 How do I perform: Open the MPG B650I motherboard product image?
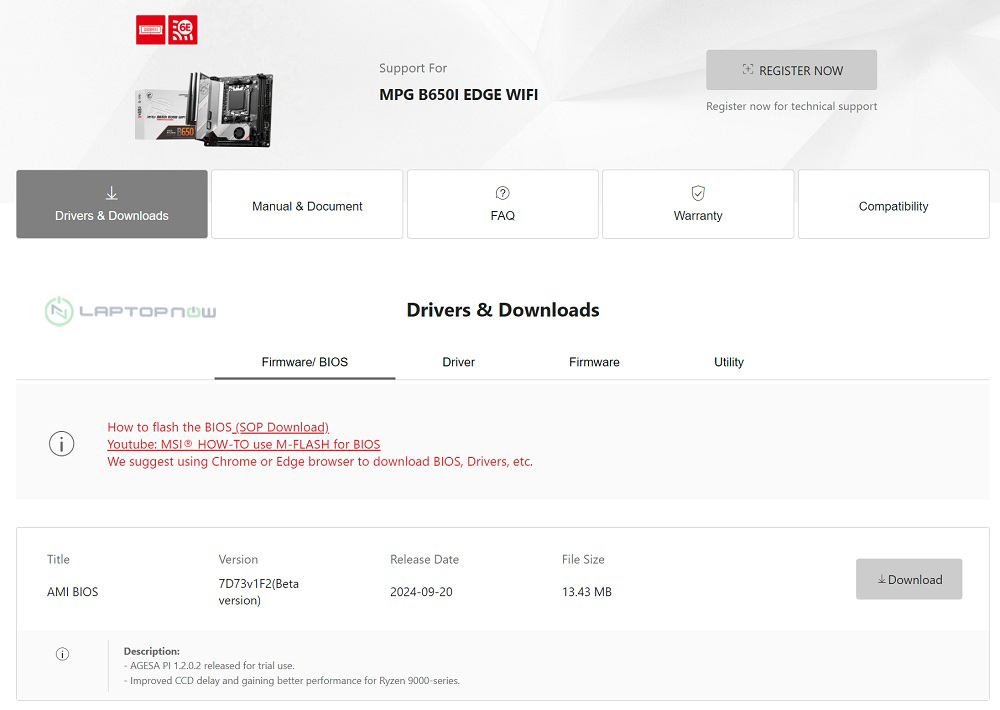coord(204,108)
